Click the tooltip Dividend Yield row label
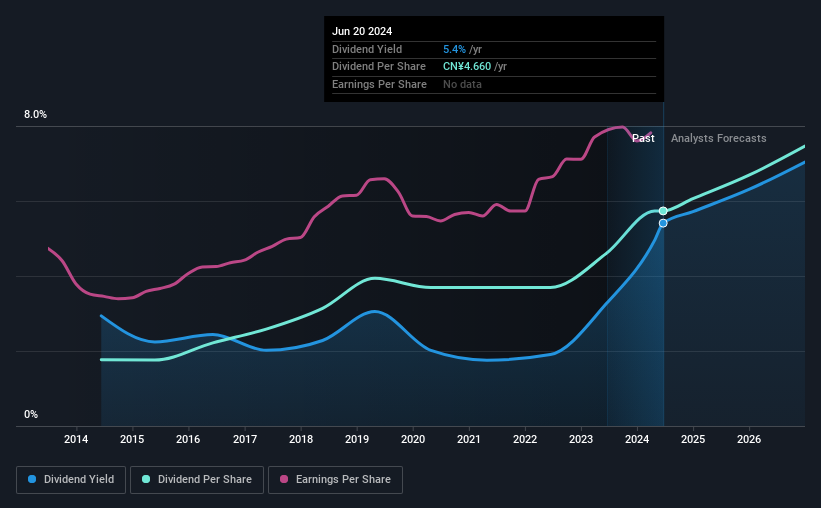The width and height of the screenshot is (821, 508). pyautogui.click(x=367, y=49)
